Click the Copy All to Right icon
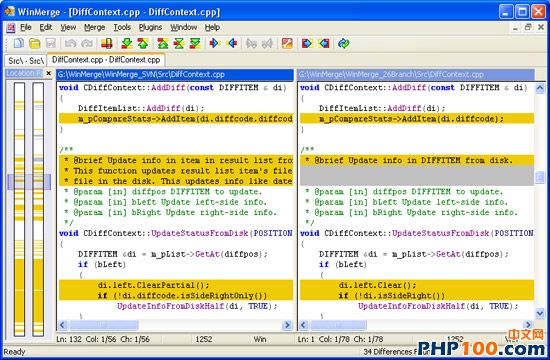Screen dimensions: 550x360 pos(307,44)
